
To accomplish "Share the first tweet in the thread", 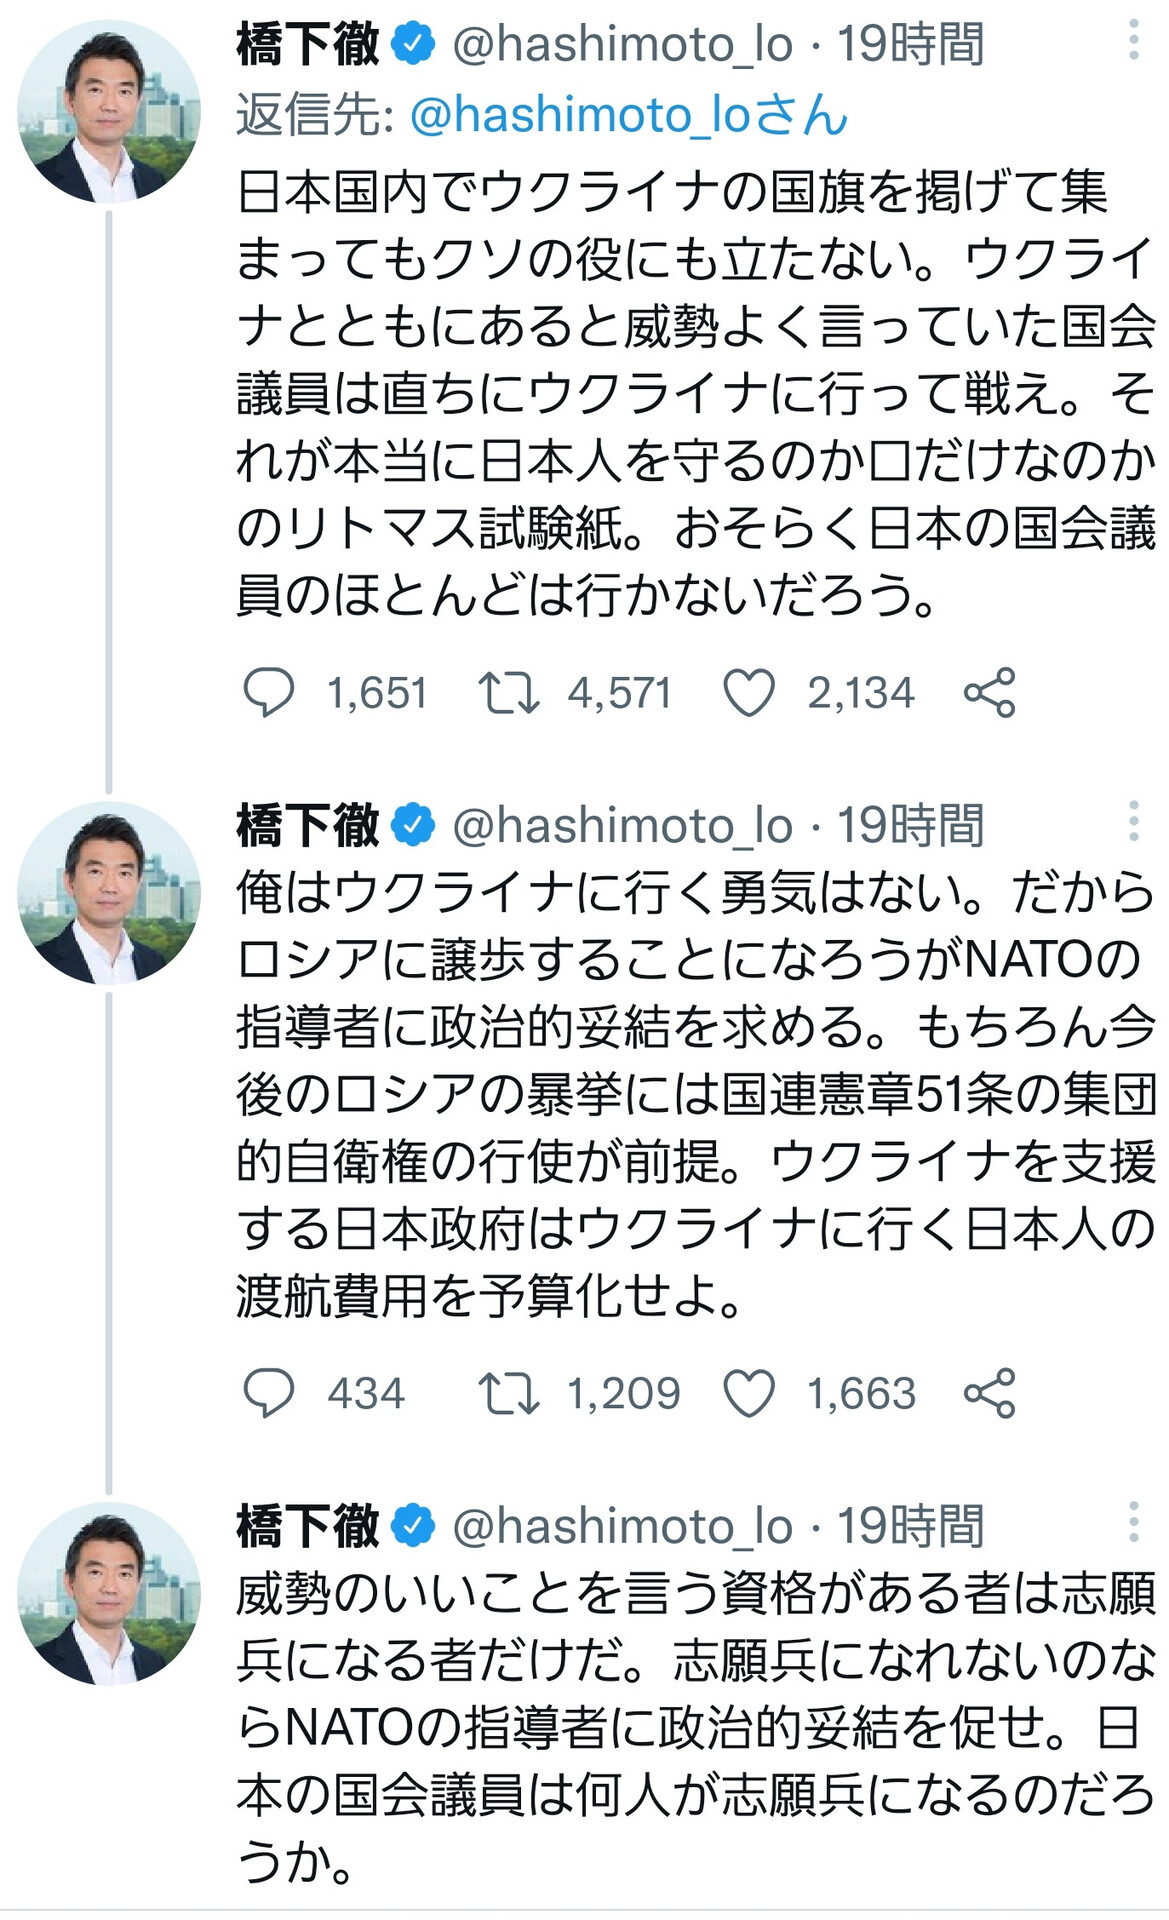I will 990,693.
